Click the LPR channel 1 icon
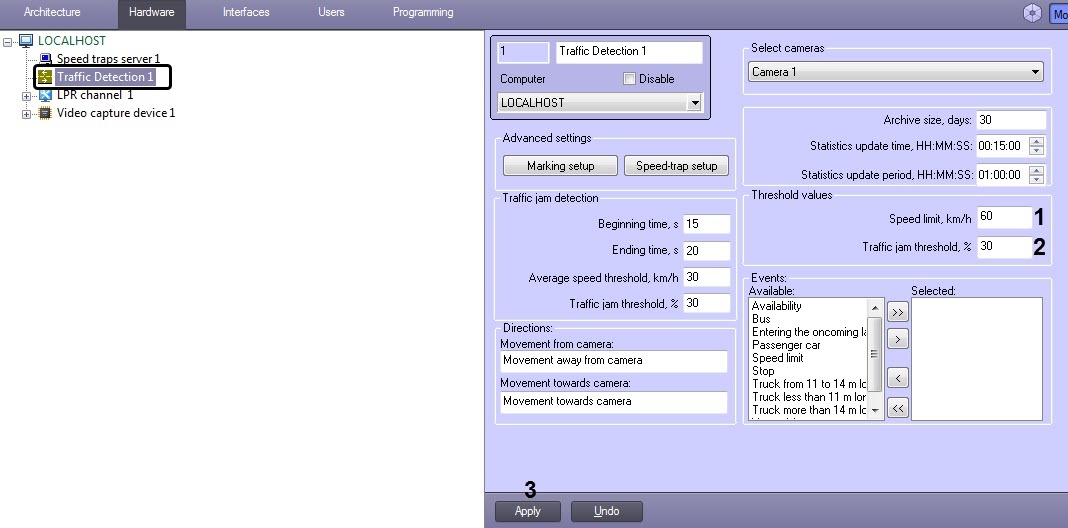Image resolution: width=1068 pixels, height=528 pixels. [x=45, y=95]
